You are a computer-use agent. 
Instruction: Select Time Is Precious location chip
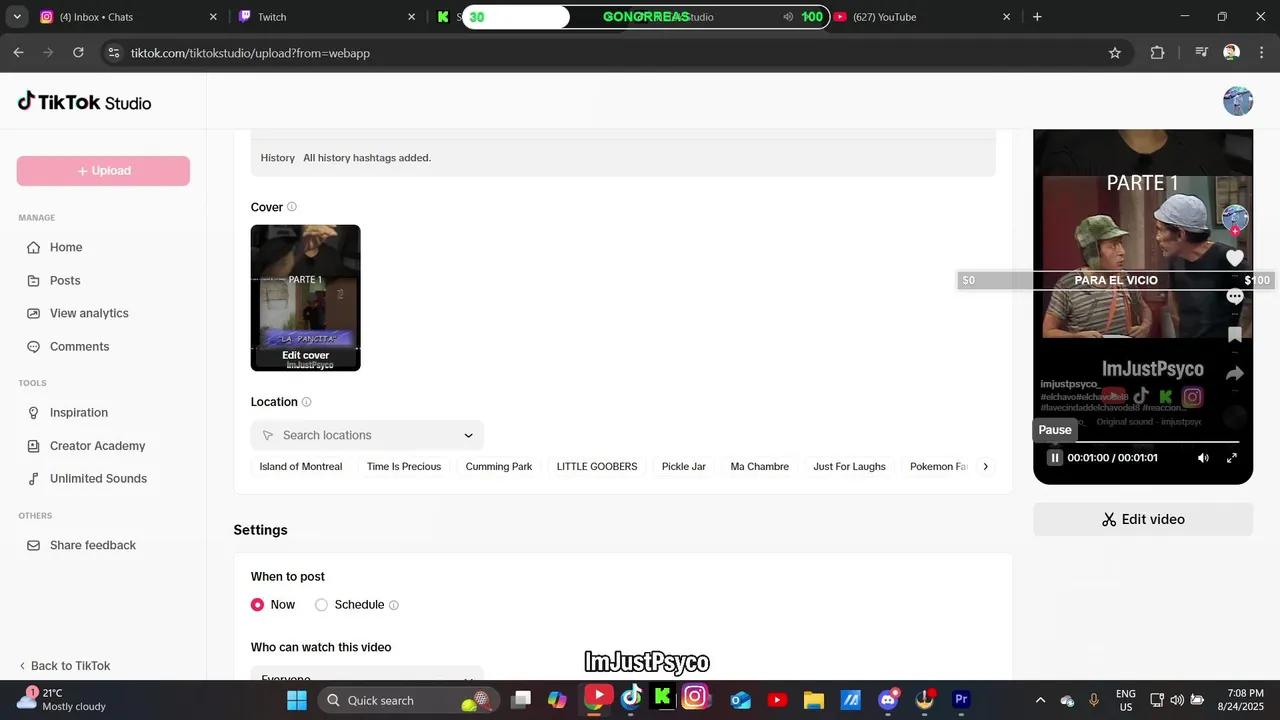tap(404, 466)
